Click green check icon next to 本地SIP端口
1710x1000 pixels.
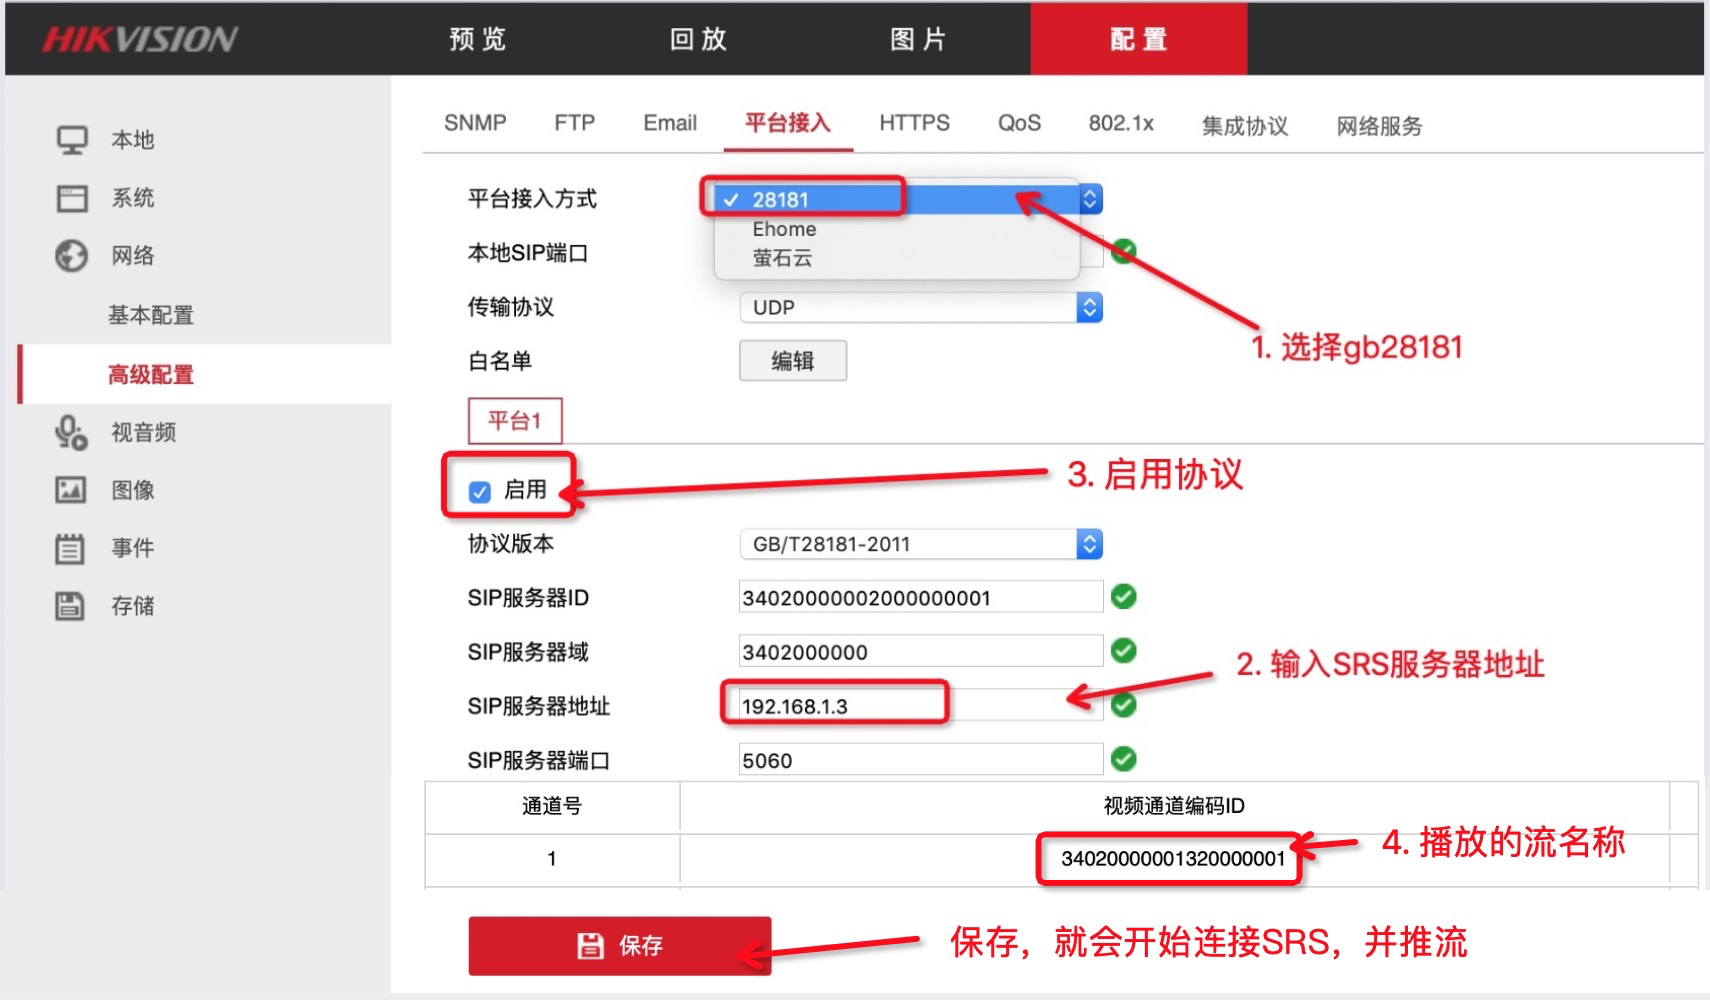point(1124,251)
